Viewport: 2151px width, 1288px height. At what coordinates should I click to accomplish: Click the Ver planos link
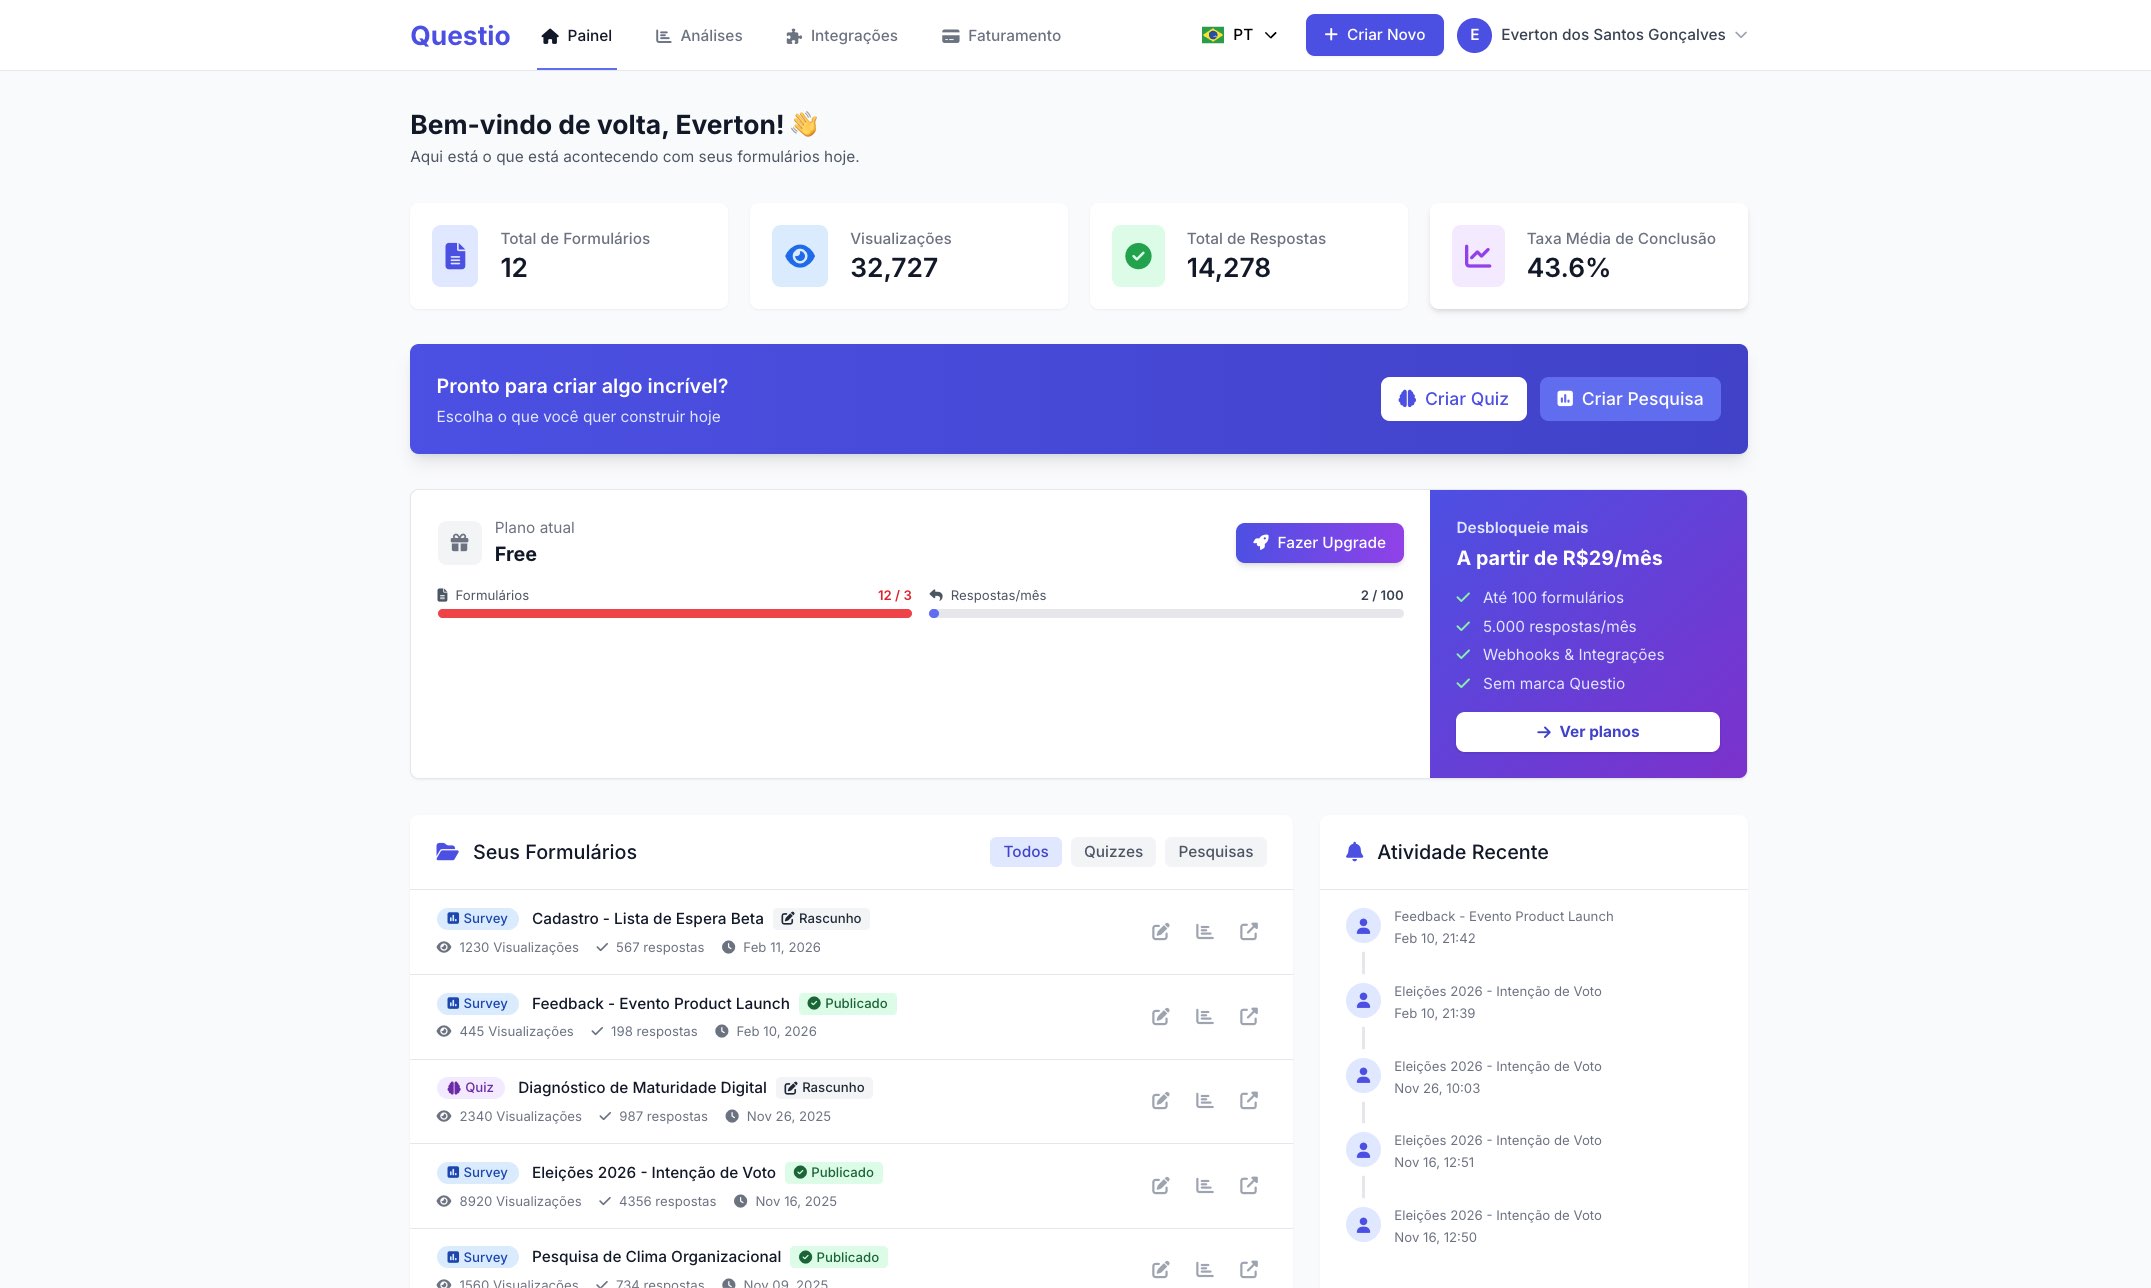pyautogui.click(x=1587, y=731)
